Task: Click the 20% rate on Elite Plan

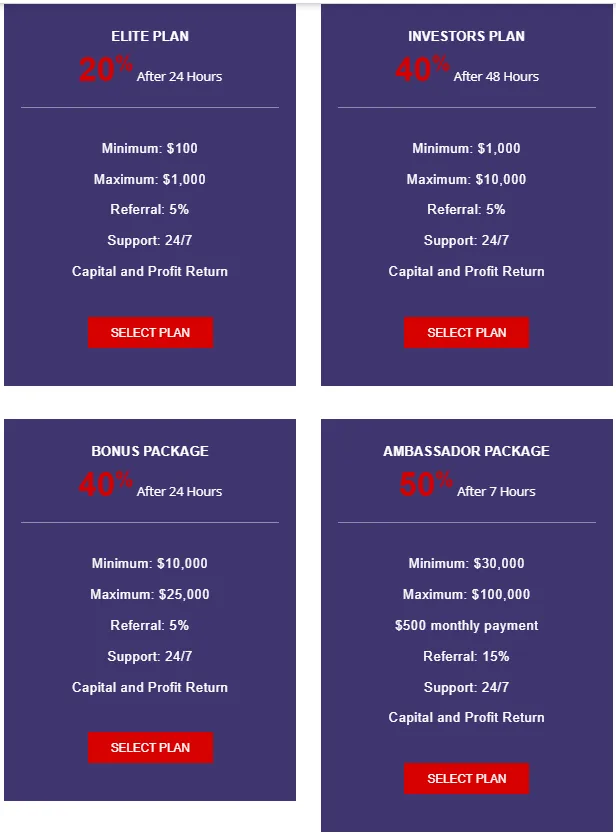Action: tap(105, 70)
